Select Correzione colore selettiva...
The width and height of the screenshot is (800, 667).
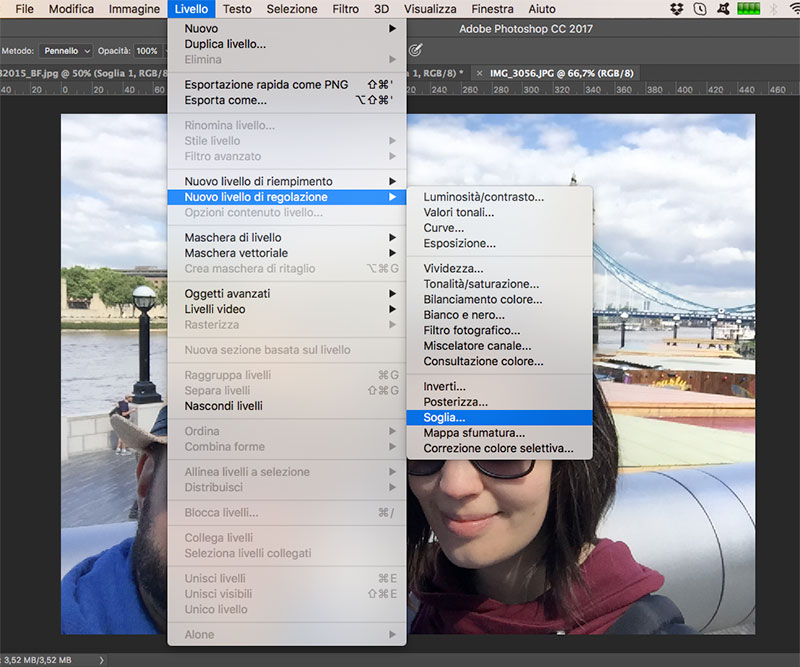[499, 449]
